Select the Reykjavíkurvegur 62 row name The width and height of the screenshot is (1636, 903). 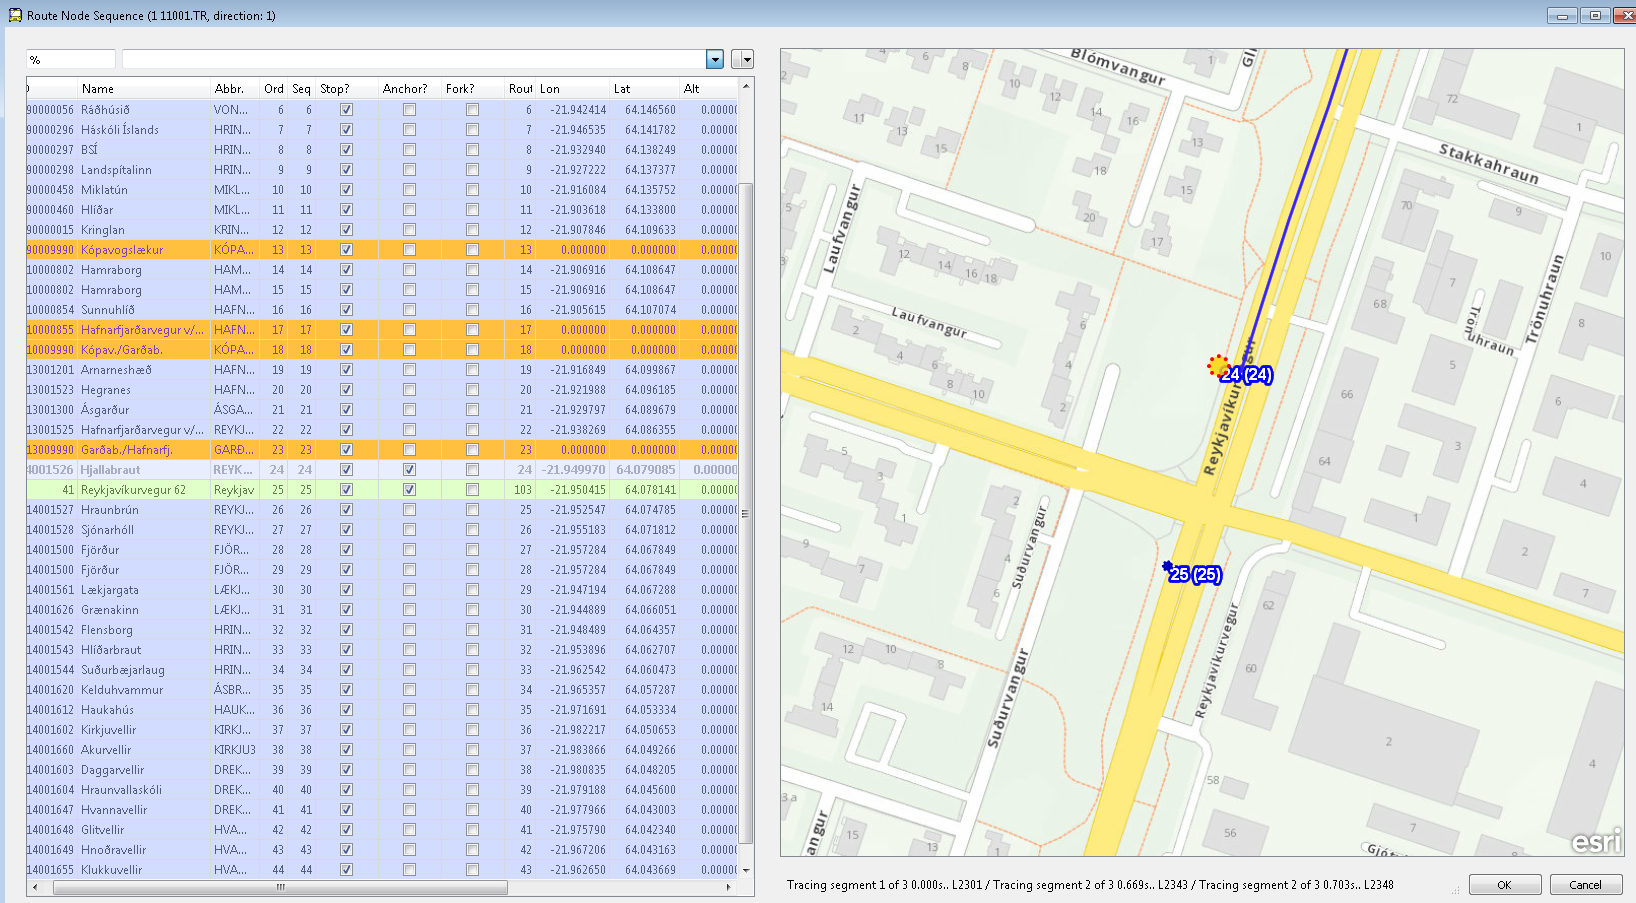pyautogui.click(x=133, y=490)
